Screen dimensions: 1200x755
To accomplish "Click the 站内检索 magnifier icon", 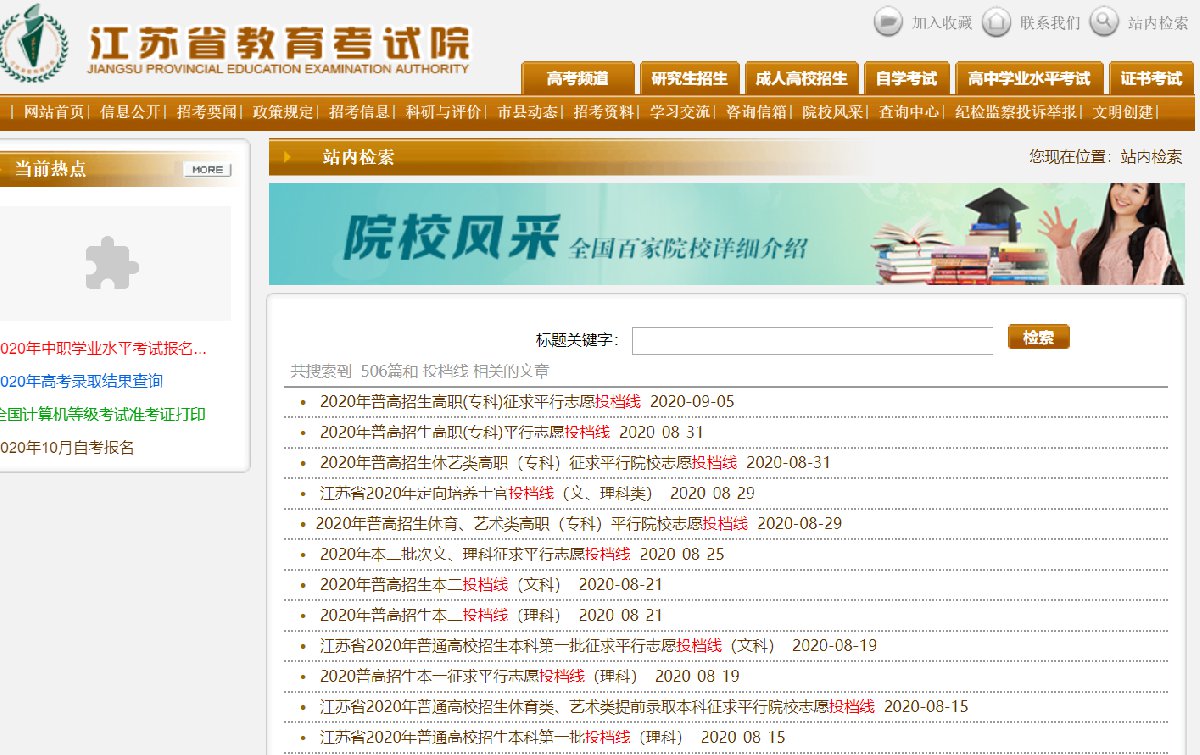I will point(1103,21).
